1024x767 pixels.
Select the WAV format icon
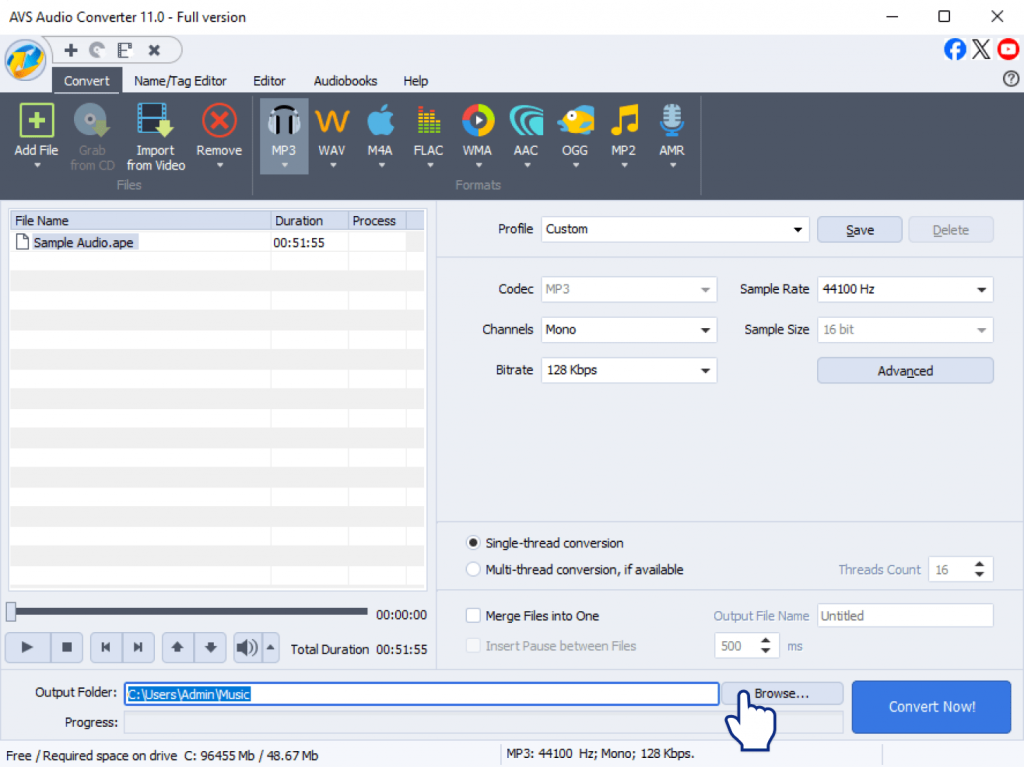[x=332, y=122]
